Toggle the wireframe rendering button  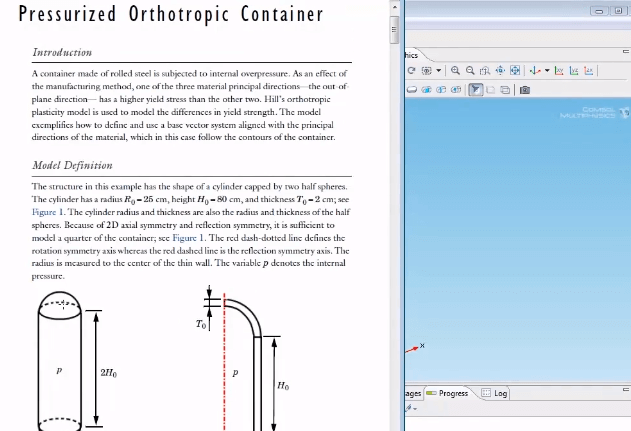(x=490, y=89)
